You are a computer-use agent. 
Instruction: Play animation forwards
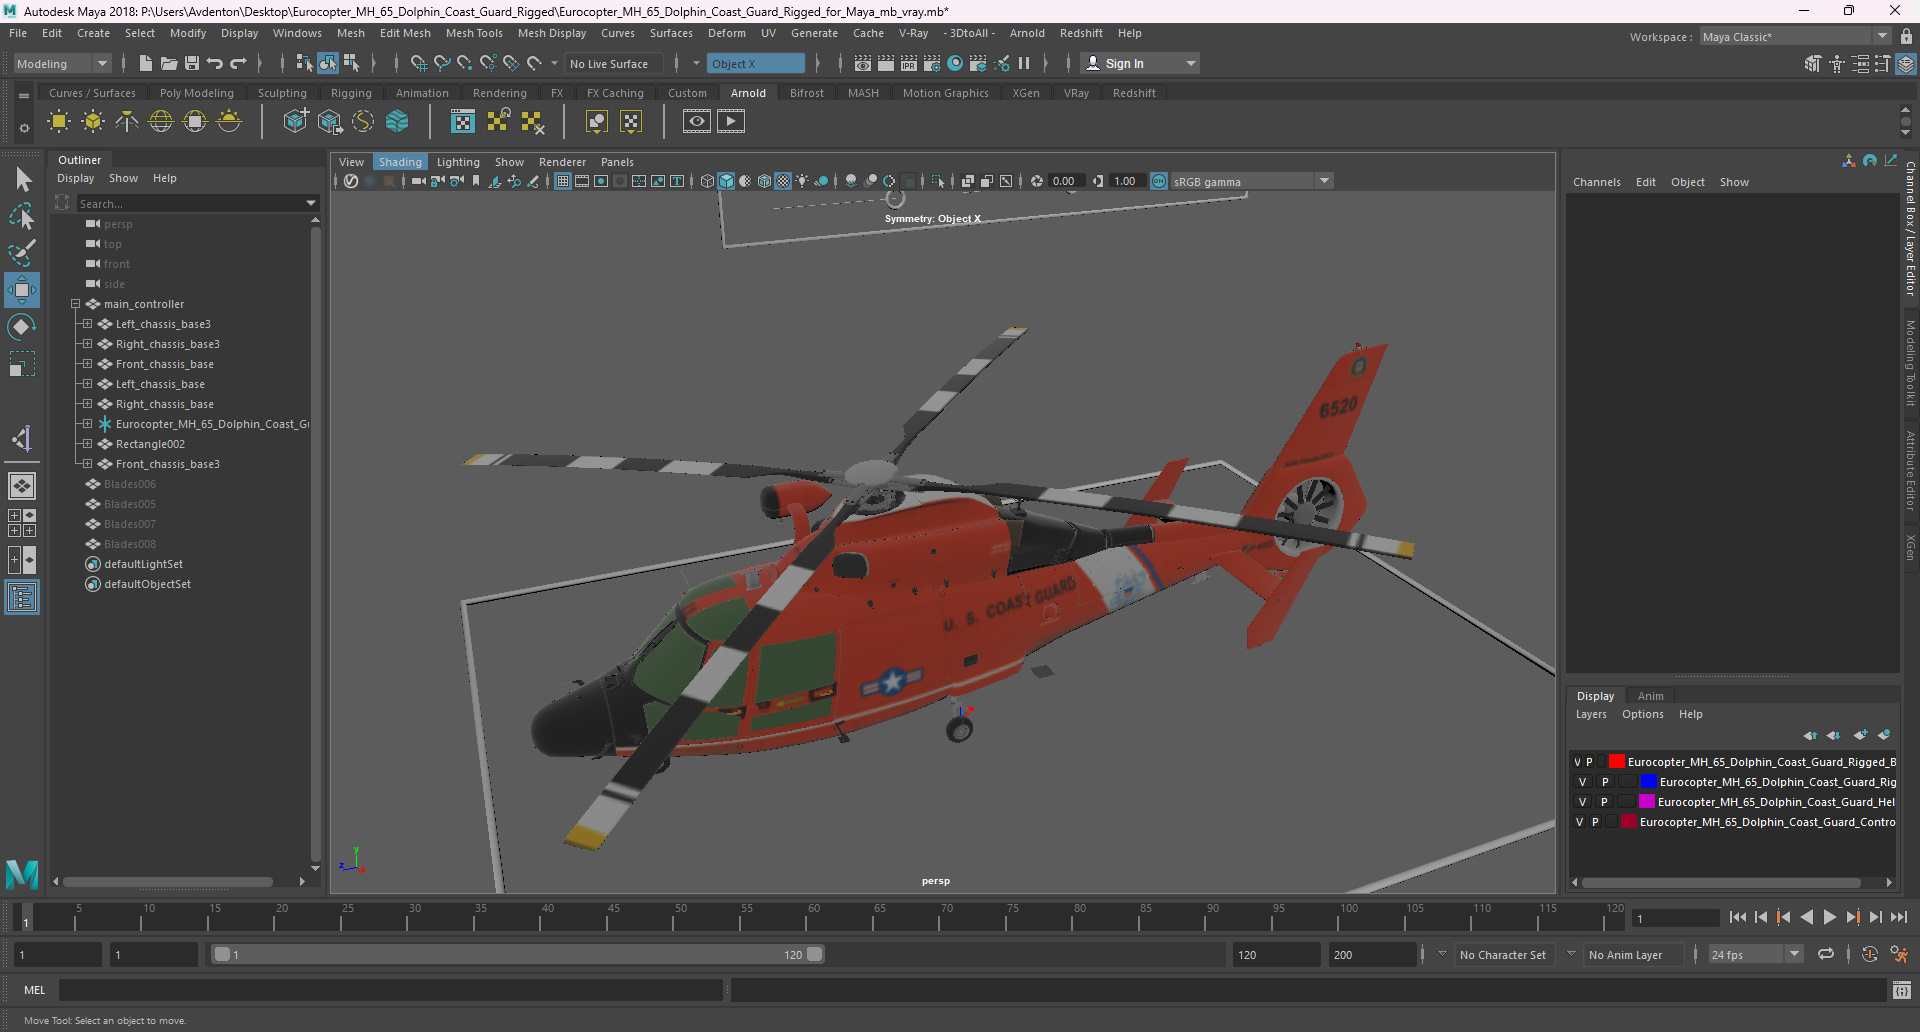pyautogui.click(x=1829, y=917)
